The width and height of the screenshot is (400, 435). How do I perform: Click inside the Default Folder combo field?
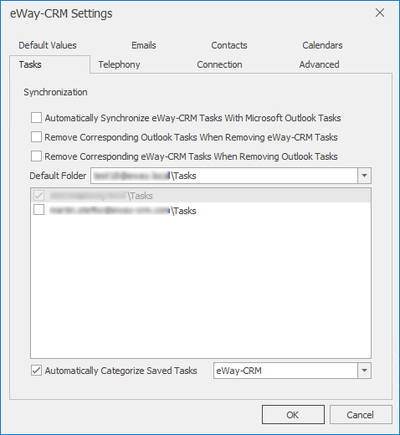(x=224, y=175)
